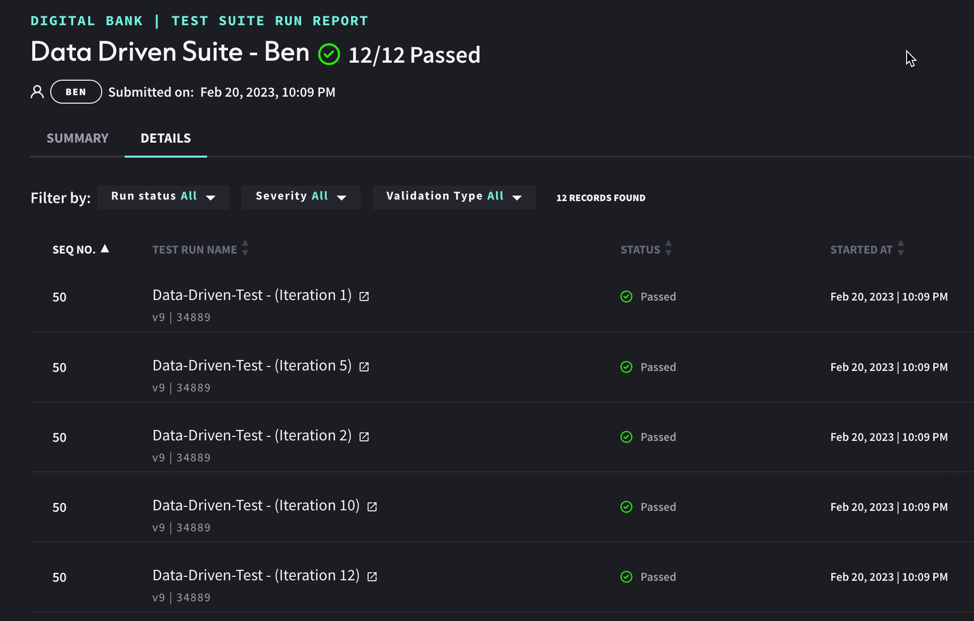Select the DETAILS tab

pos(165,138)
